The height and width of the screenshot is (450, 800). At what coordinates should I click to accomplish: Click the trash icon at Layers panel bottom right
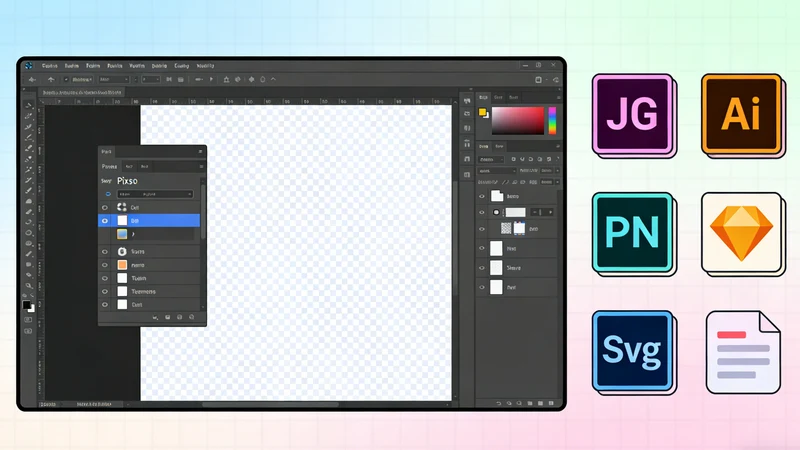coord(551,403)
